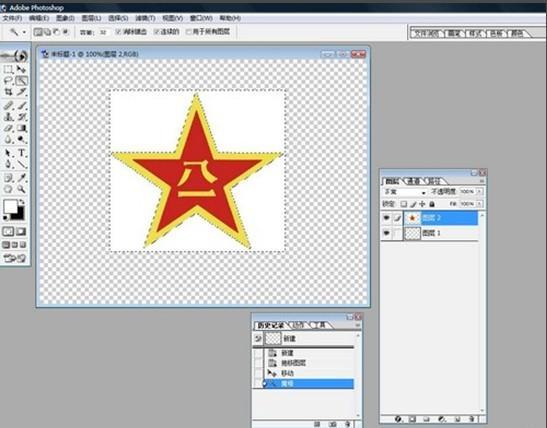Reset default foreground and background colors
This screenshot has height=428, width=547.
(x=5, y=218)
